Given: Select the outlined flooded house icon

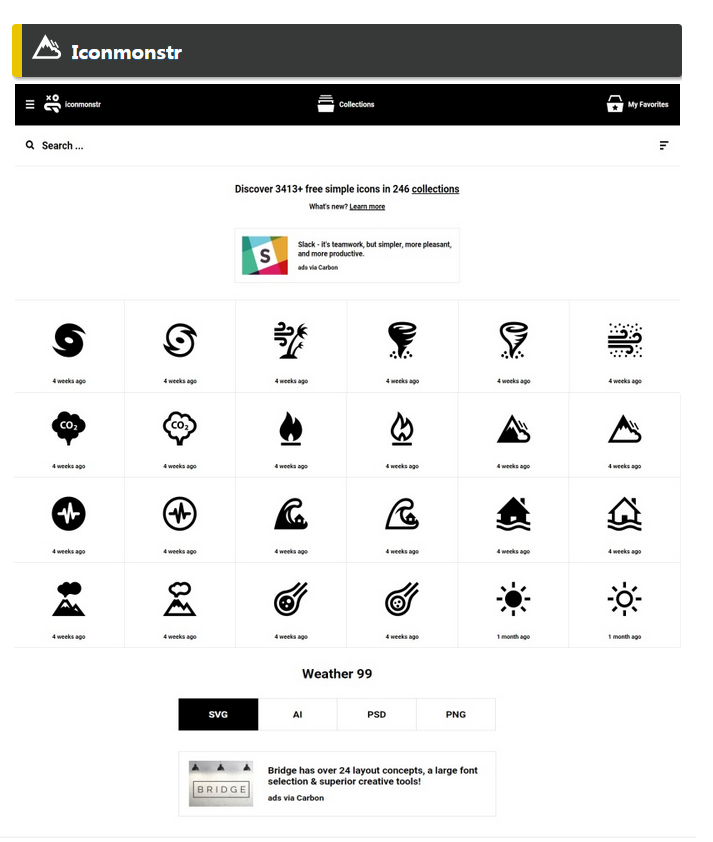Looking at the screenshot, I should point(624,513).
